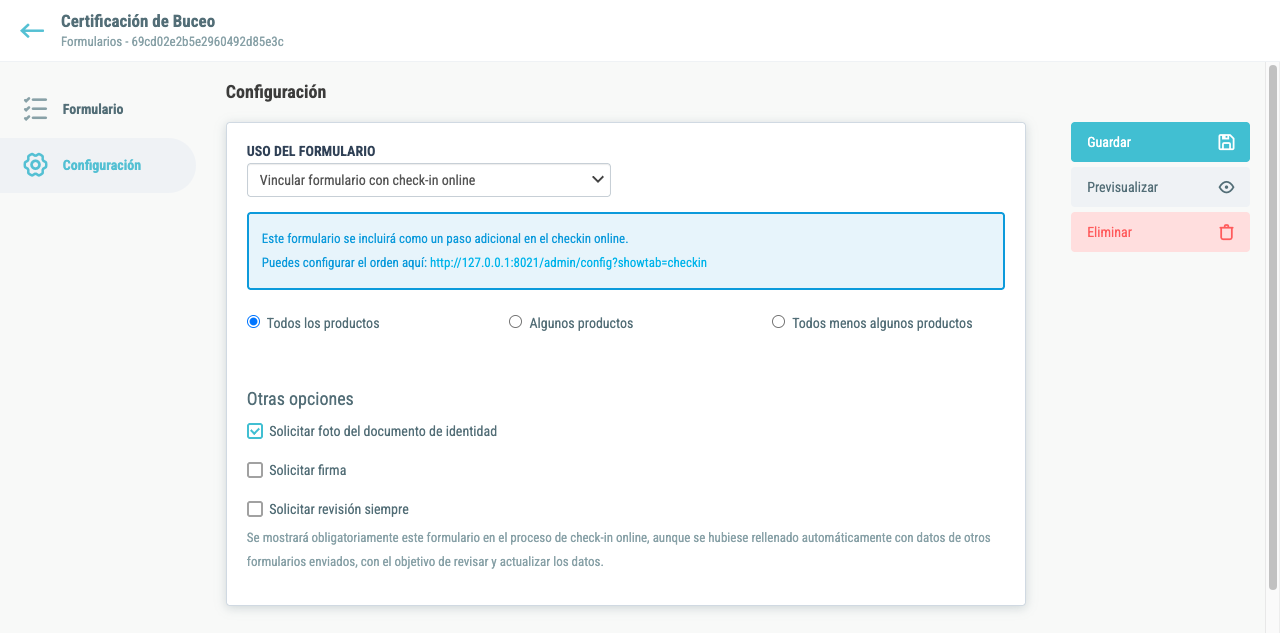1280x633 pixels.
Task: Click the Formulario checklist icon
Action: pos(36,109)
